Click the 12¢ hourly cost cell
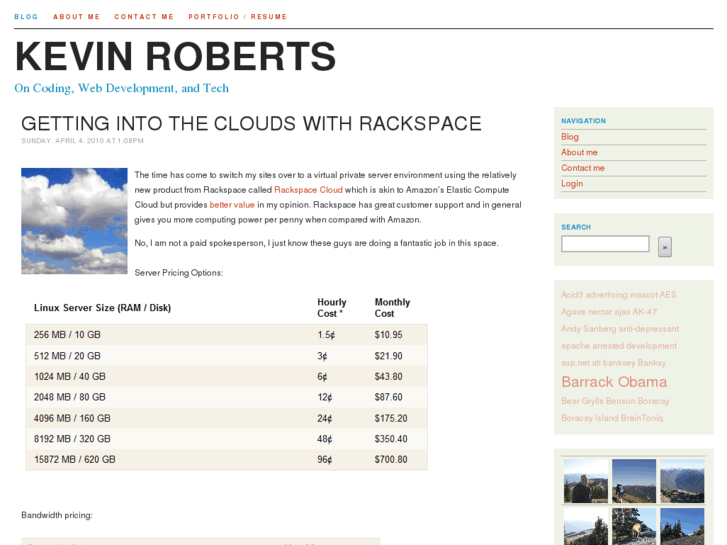Viewport: 727px width, 545px height. 325,397
